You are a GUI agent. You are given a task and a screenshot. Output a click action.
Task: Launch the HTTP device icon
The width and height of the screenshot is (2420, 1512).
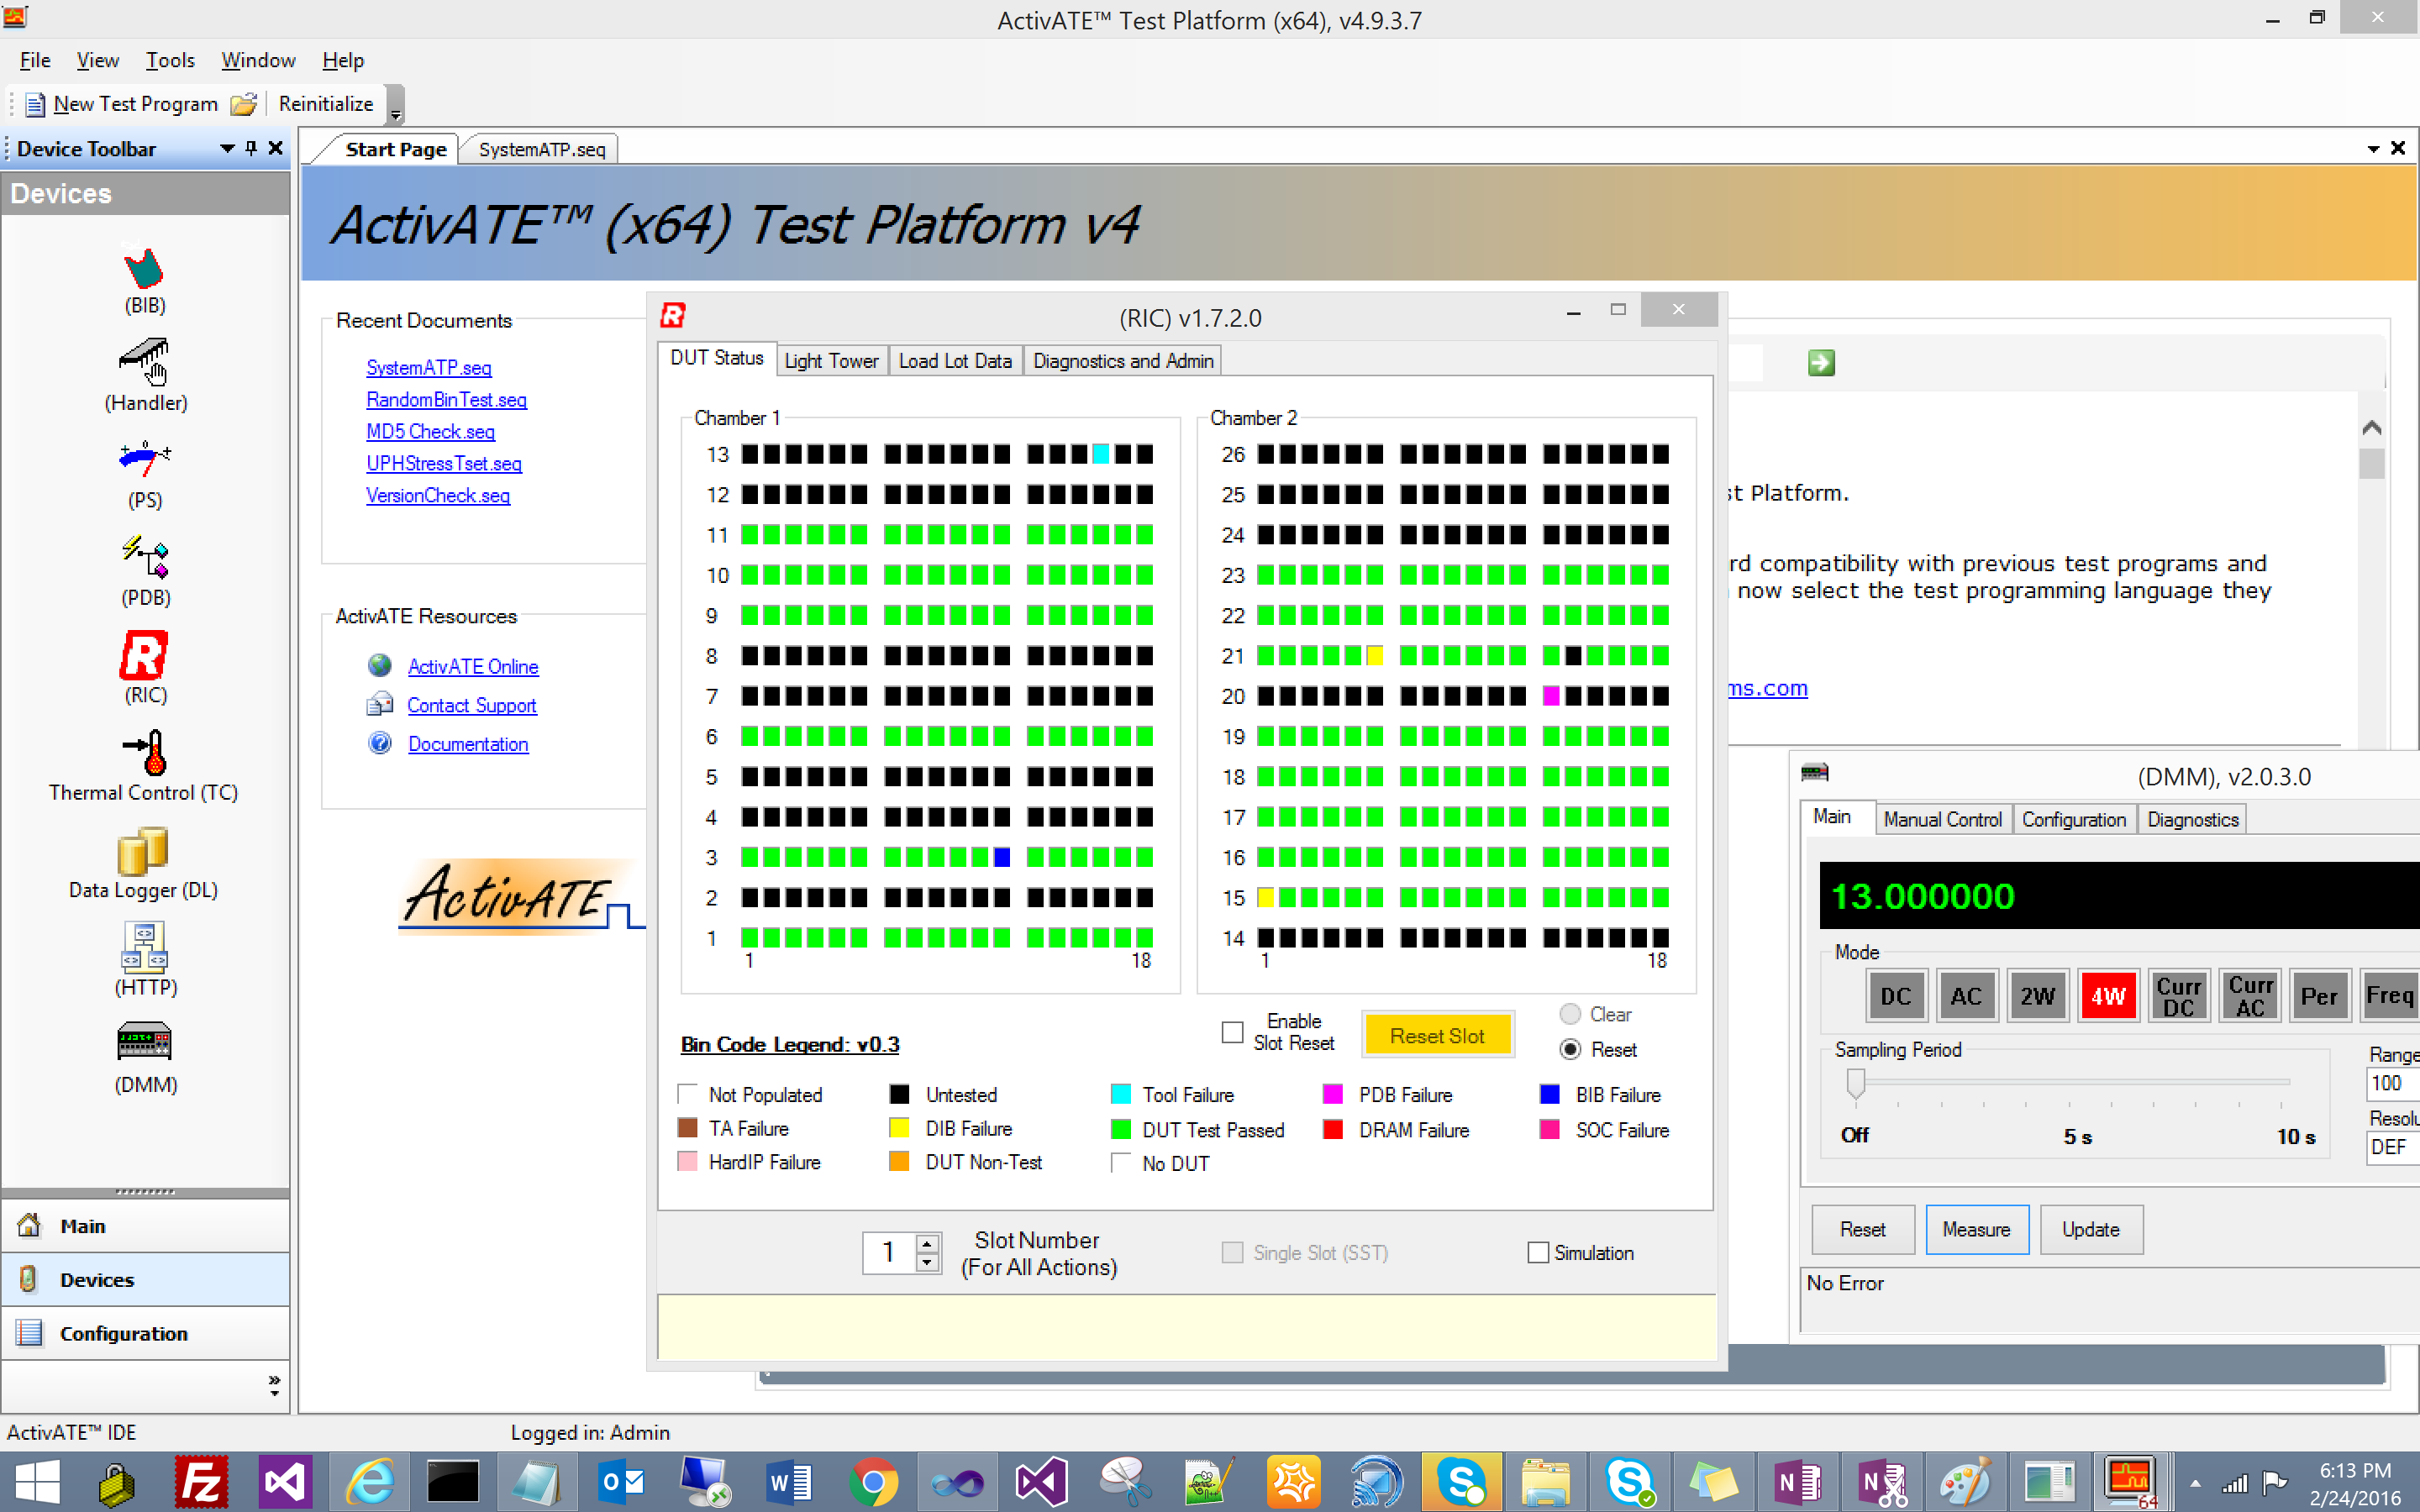pos(144,948)
